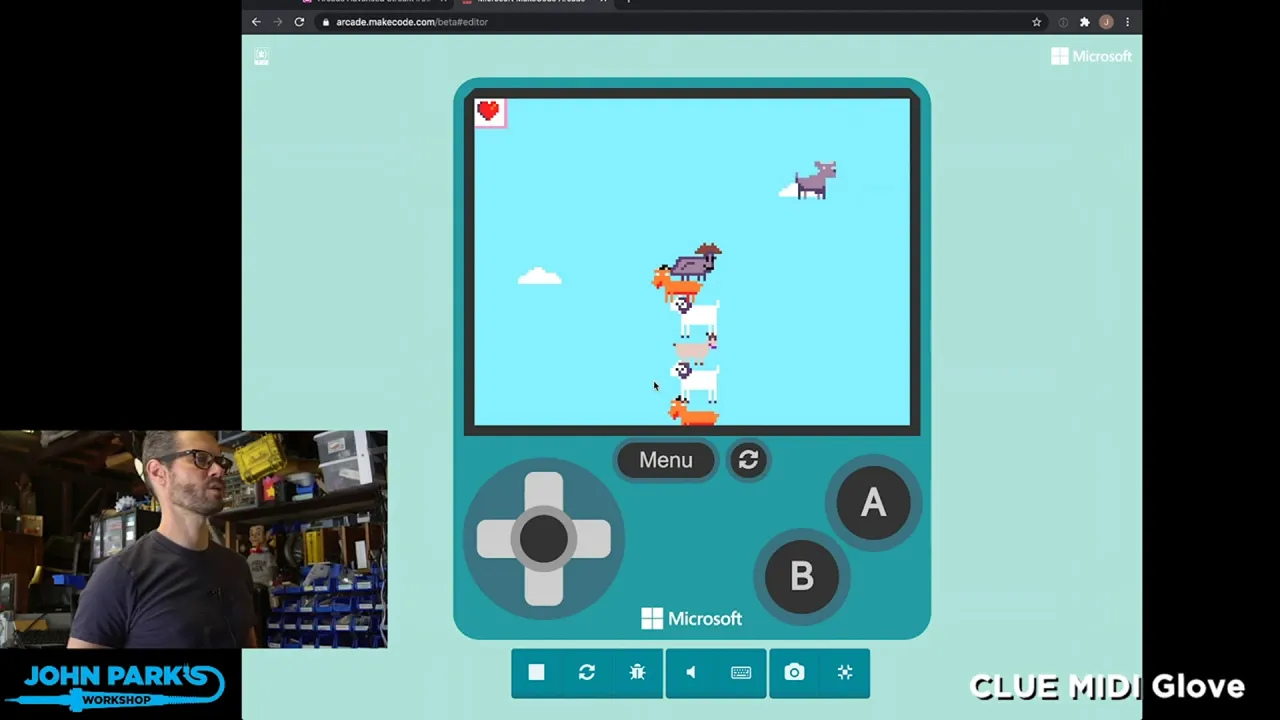Click the D-pad down arm

point(544,587)
